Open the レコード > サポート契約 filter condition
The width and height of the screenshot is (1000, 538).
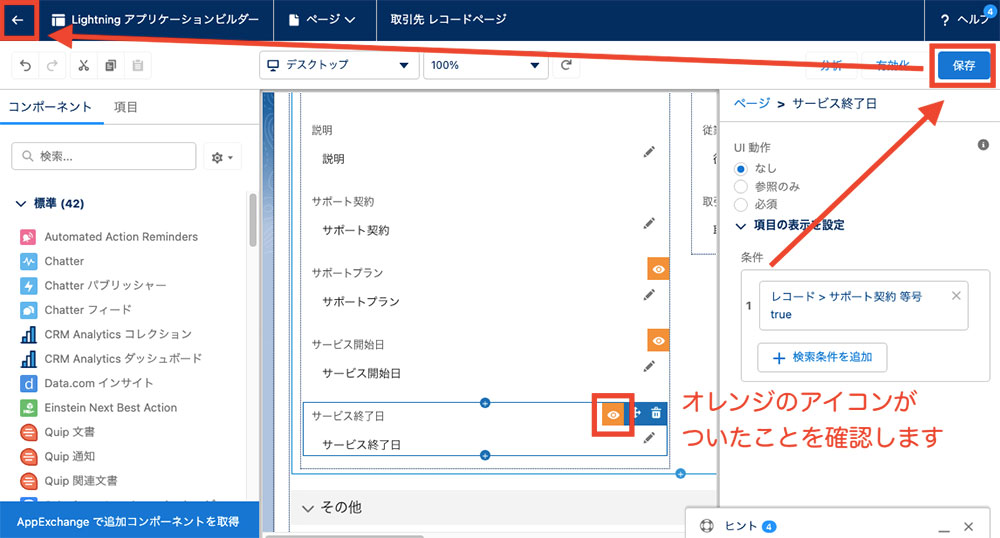[x=846, y=305]
